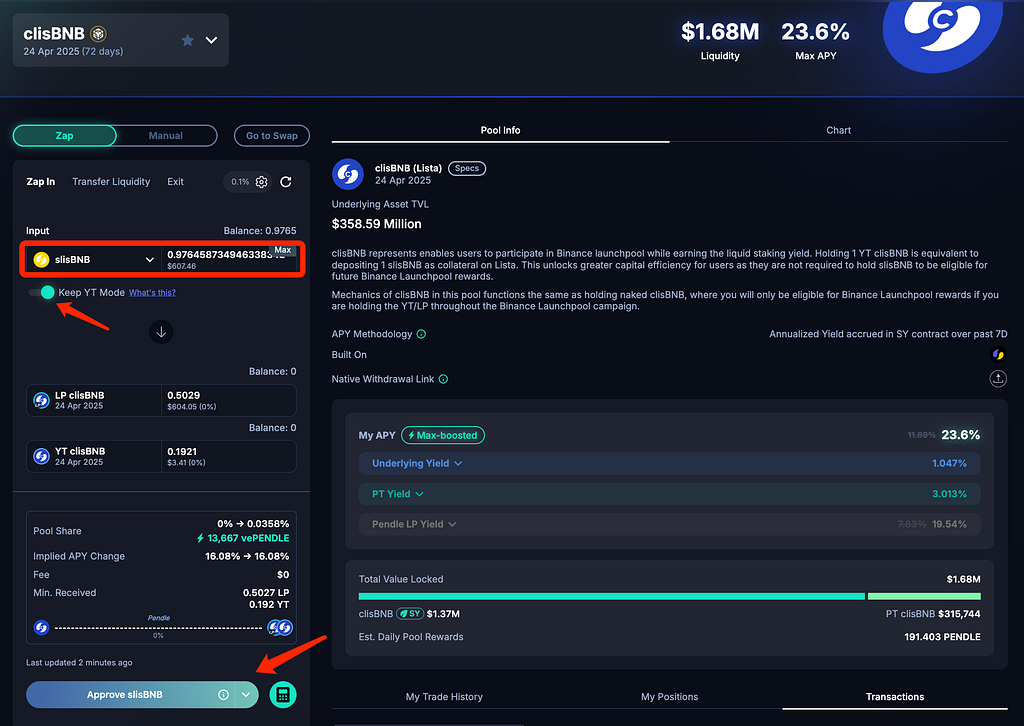The height and width of the screenshot is (726, 1024).
Task: Click the clisBNB (Lista) pool logo
Action: [x=348, y=174]
